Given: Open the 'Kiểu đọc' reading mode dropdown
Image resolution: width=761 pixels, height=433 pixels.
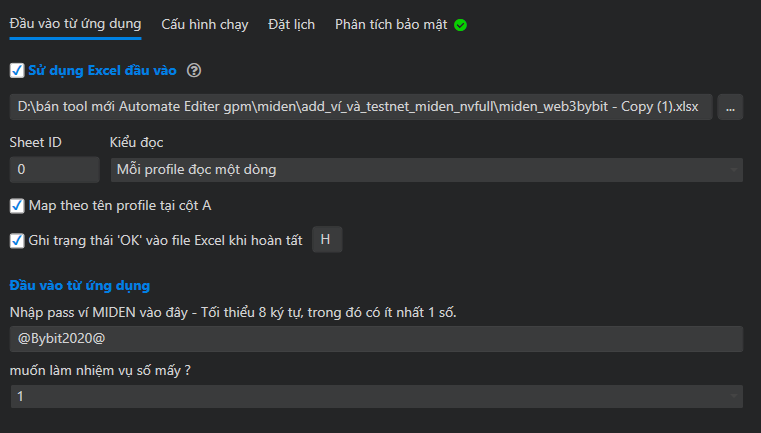Looking at the screenshot, I should [426, 169].
